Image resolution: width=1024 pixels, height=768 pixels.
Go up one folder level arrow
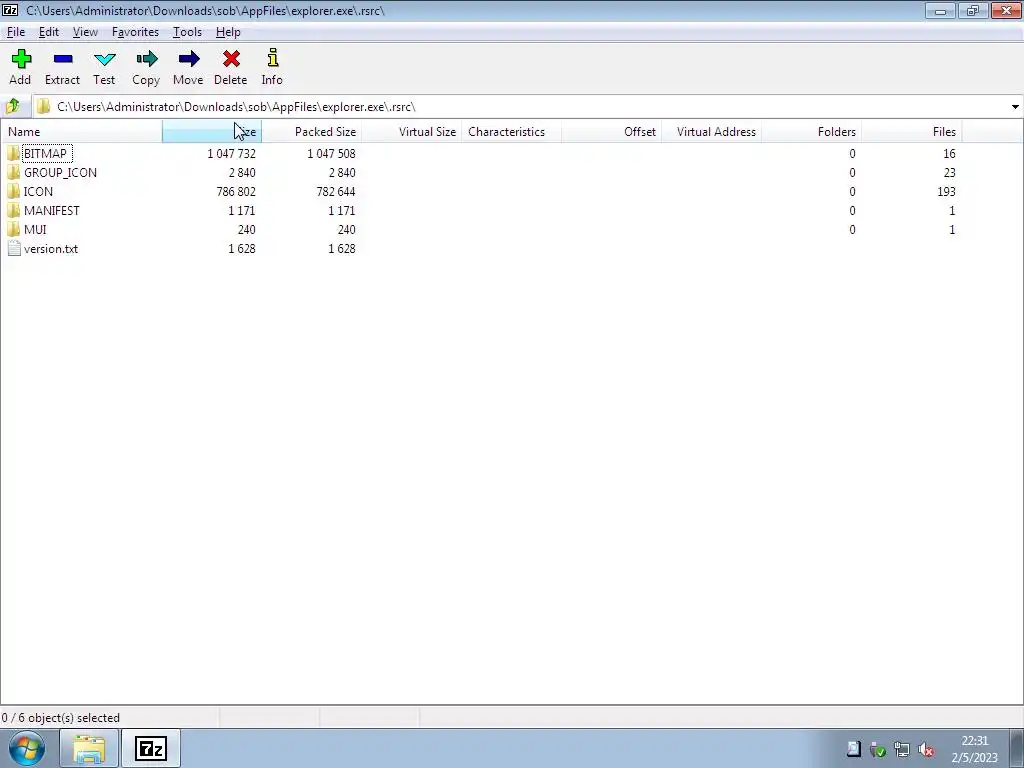tap(12, 106)
